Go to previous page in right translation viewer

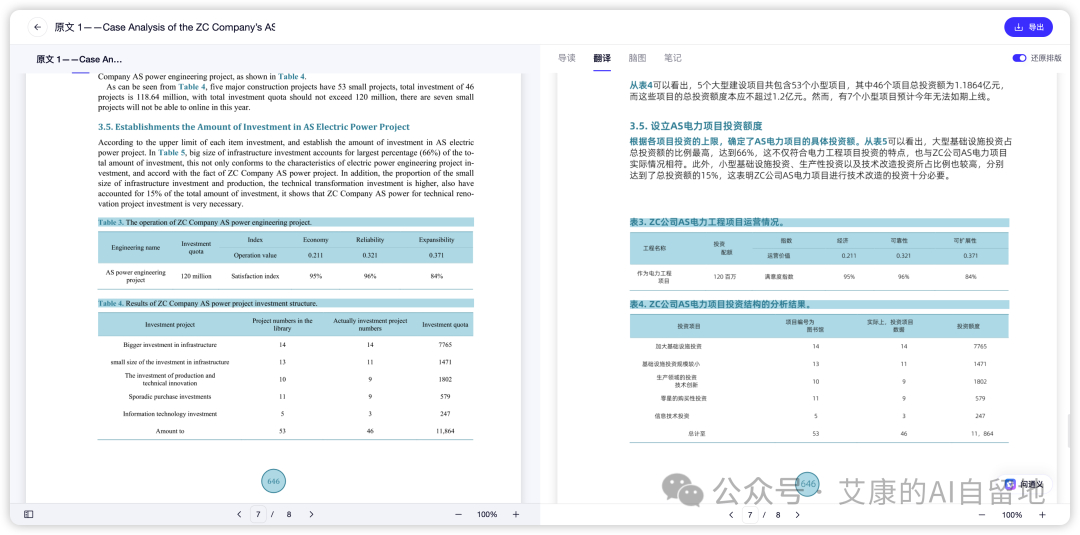coord(731,514)
